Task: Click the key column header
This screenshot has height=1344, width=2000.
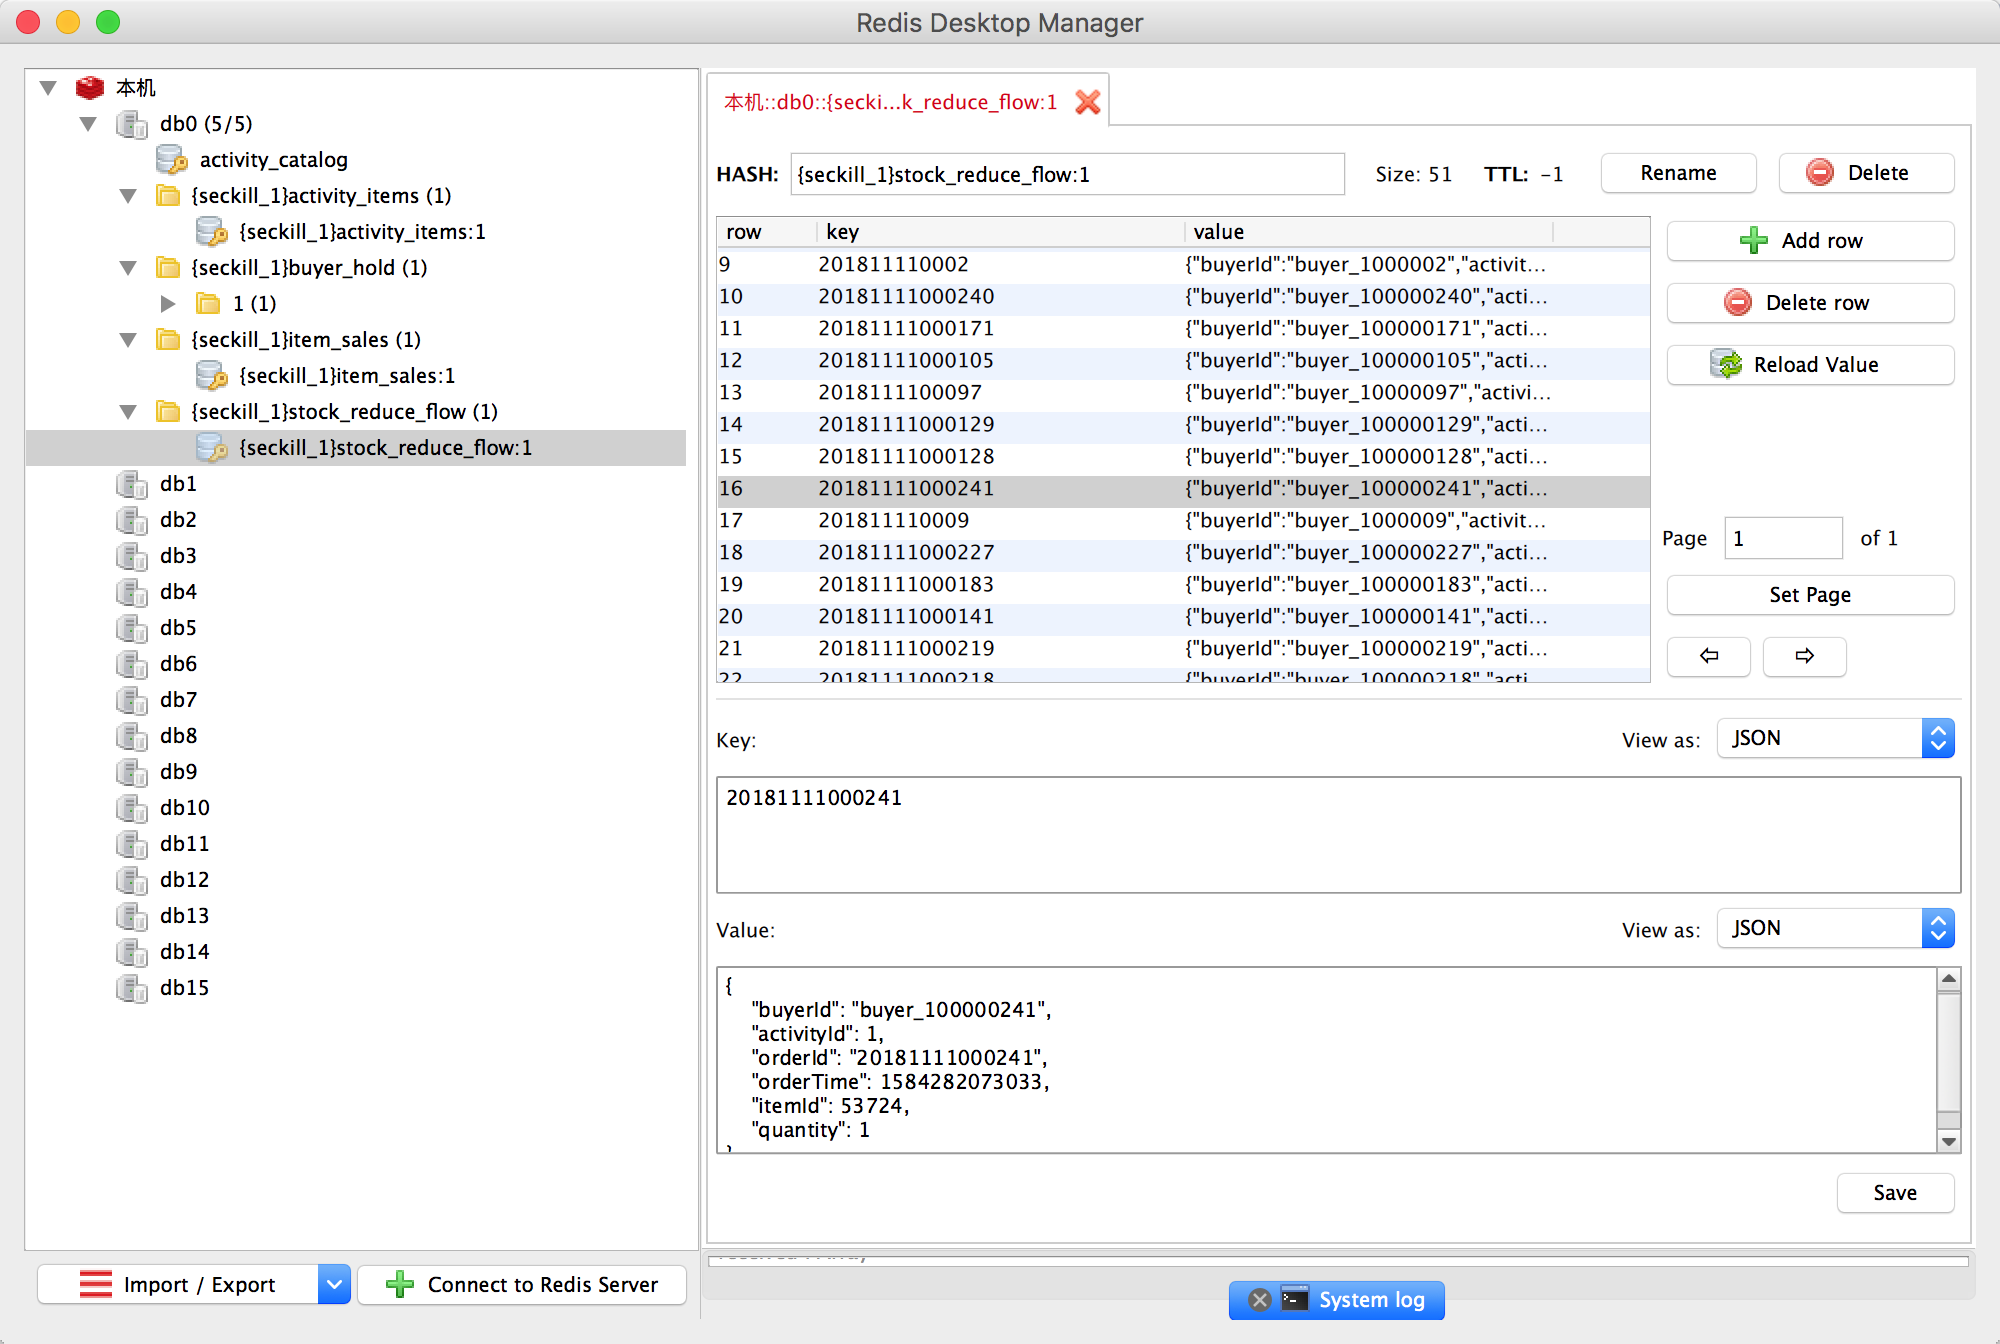Action: (1000, 232)
